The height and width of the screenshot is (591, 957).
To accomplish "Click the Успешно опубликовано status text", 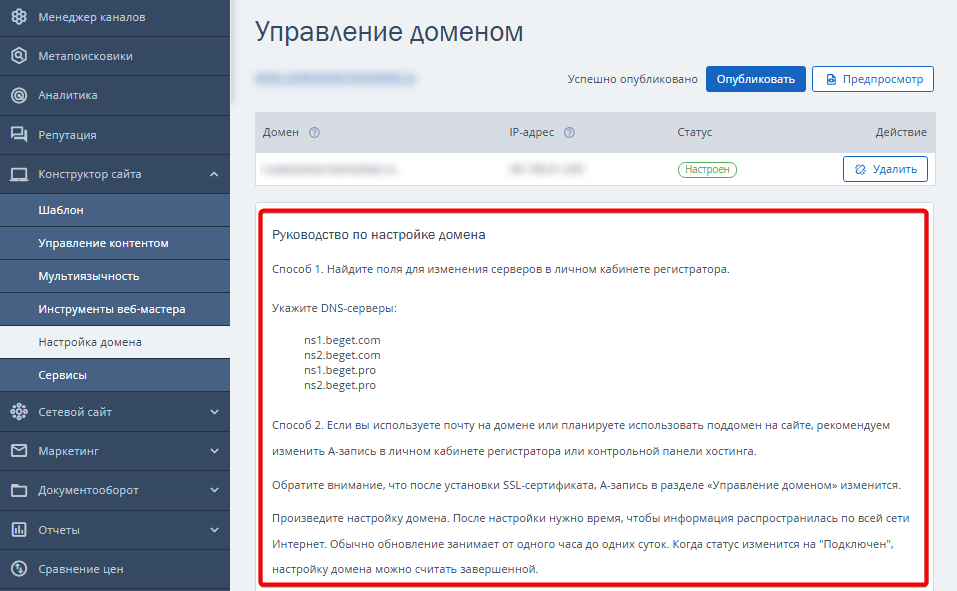I will tap(632, 79).
